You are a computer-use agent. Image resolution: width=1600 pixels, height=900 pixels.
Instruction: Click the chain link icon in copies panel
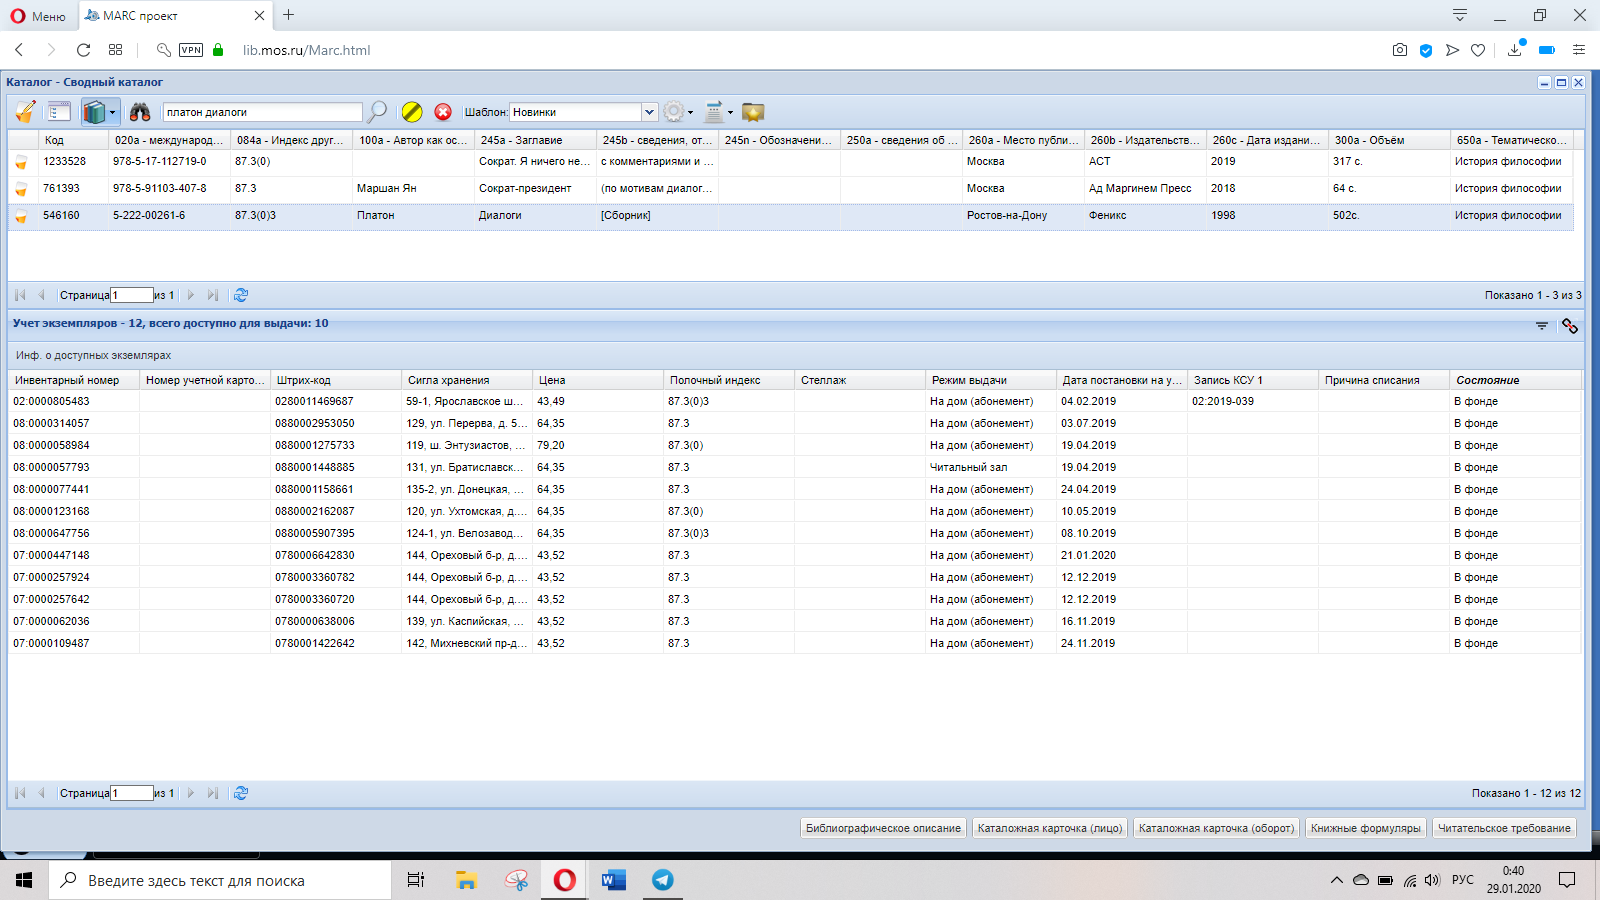1569,326
